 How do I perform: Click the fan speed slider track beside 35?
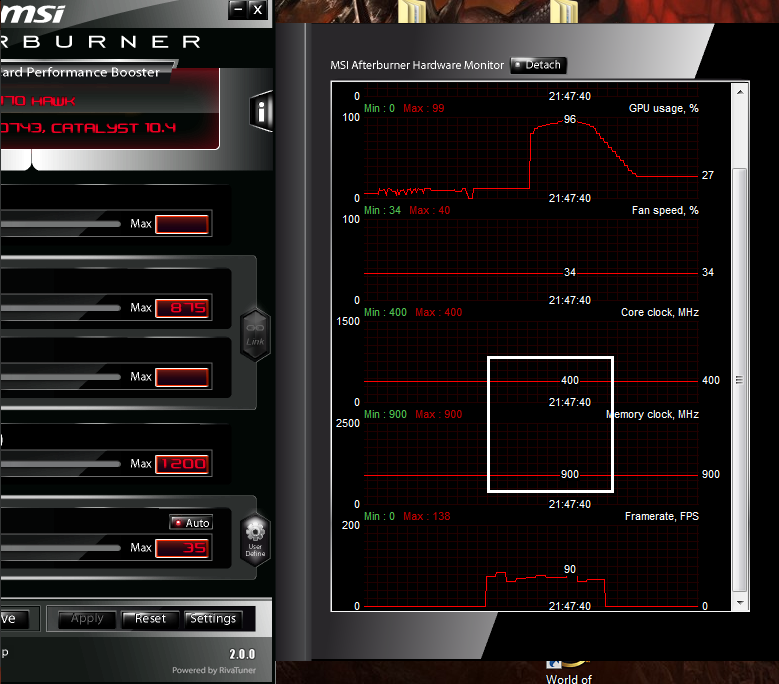60,548
